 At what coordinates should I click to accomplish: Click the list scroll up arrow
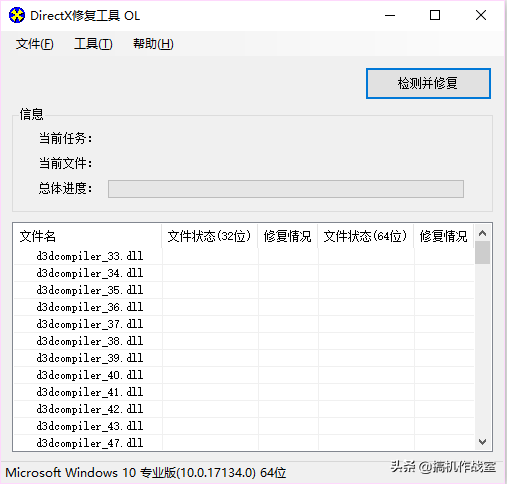pos(482,233)
